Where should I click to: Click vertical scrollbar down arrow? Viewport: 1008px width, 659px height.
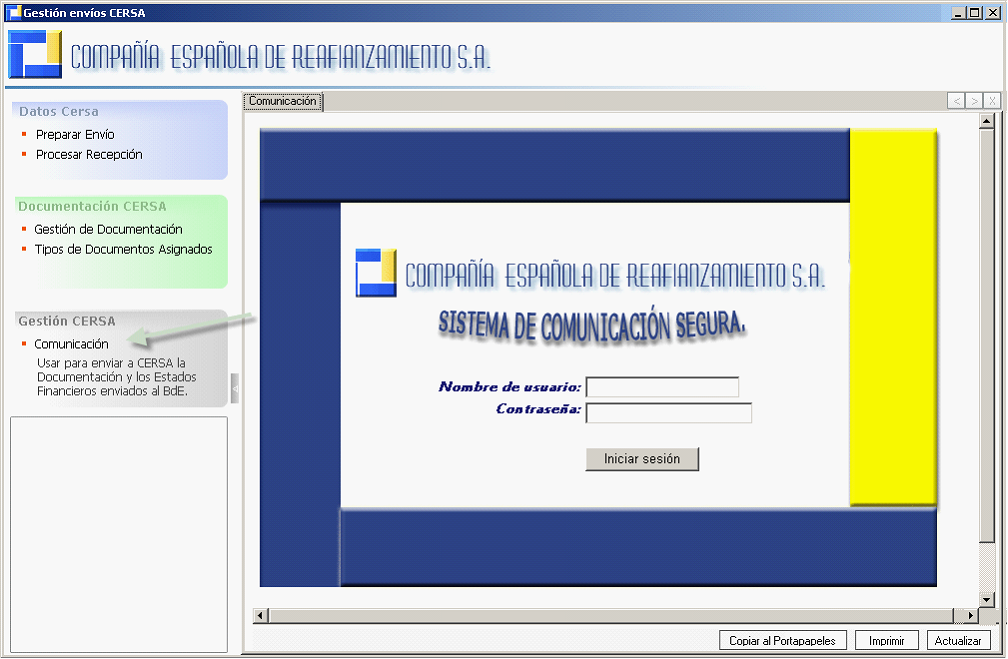pos(987,599)
